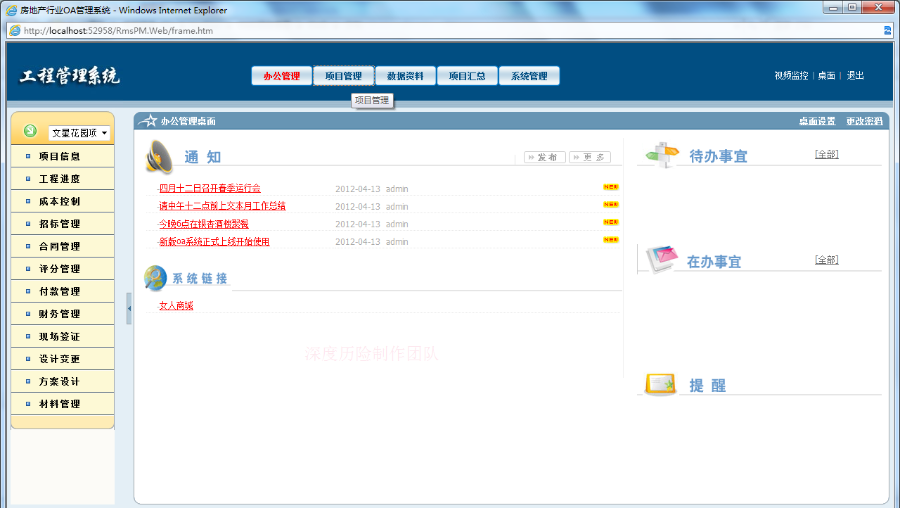Screen dimensions: 900x508
Task: Click the compatibility icon at address bar end
Action: pyautogui.click(x=887, y=31)
